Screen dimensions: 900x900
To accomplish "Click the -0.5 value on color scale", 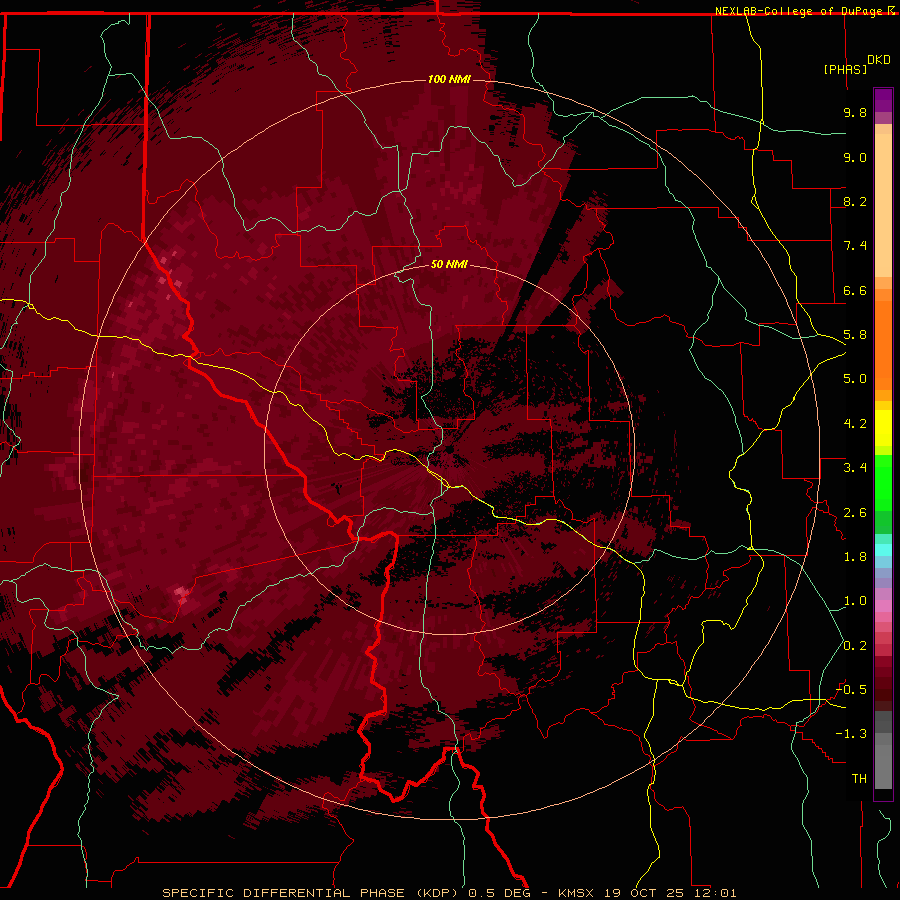I will click(851, 690).
